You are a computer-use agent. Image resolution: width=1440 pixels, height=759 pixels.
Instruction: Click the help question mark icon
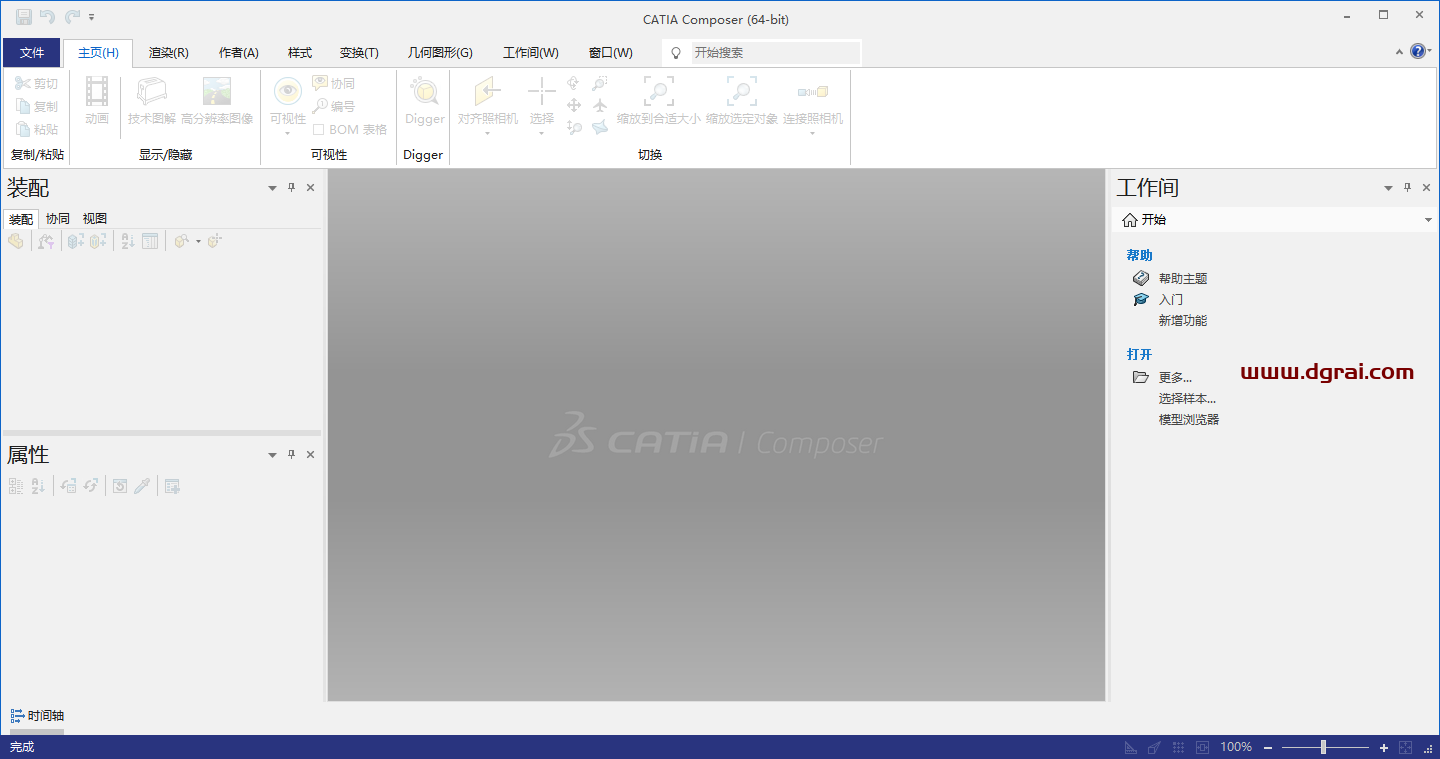coord(1418,51)
